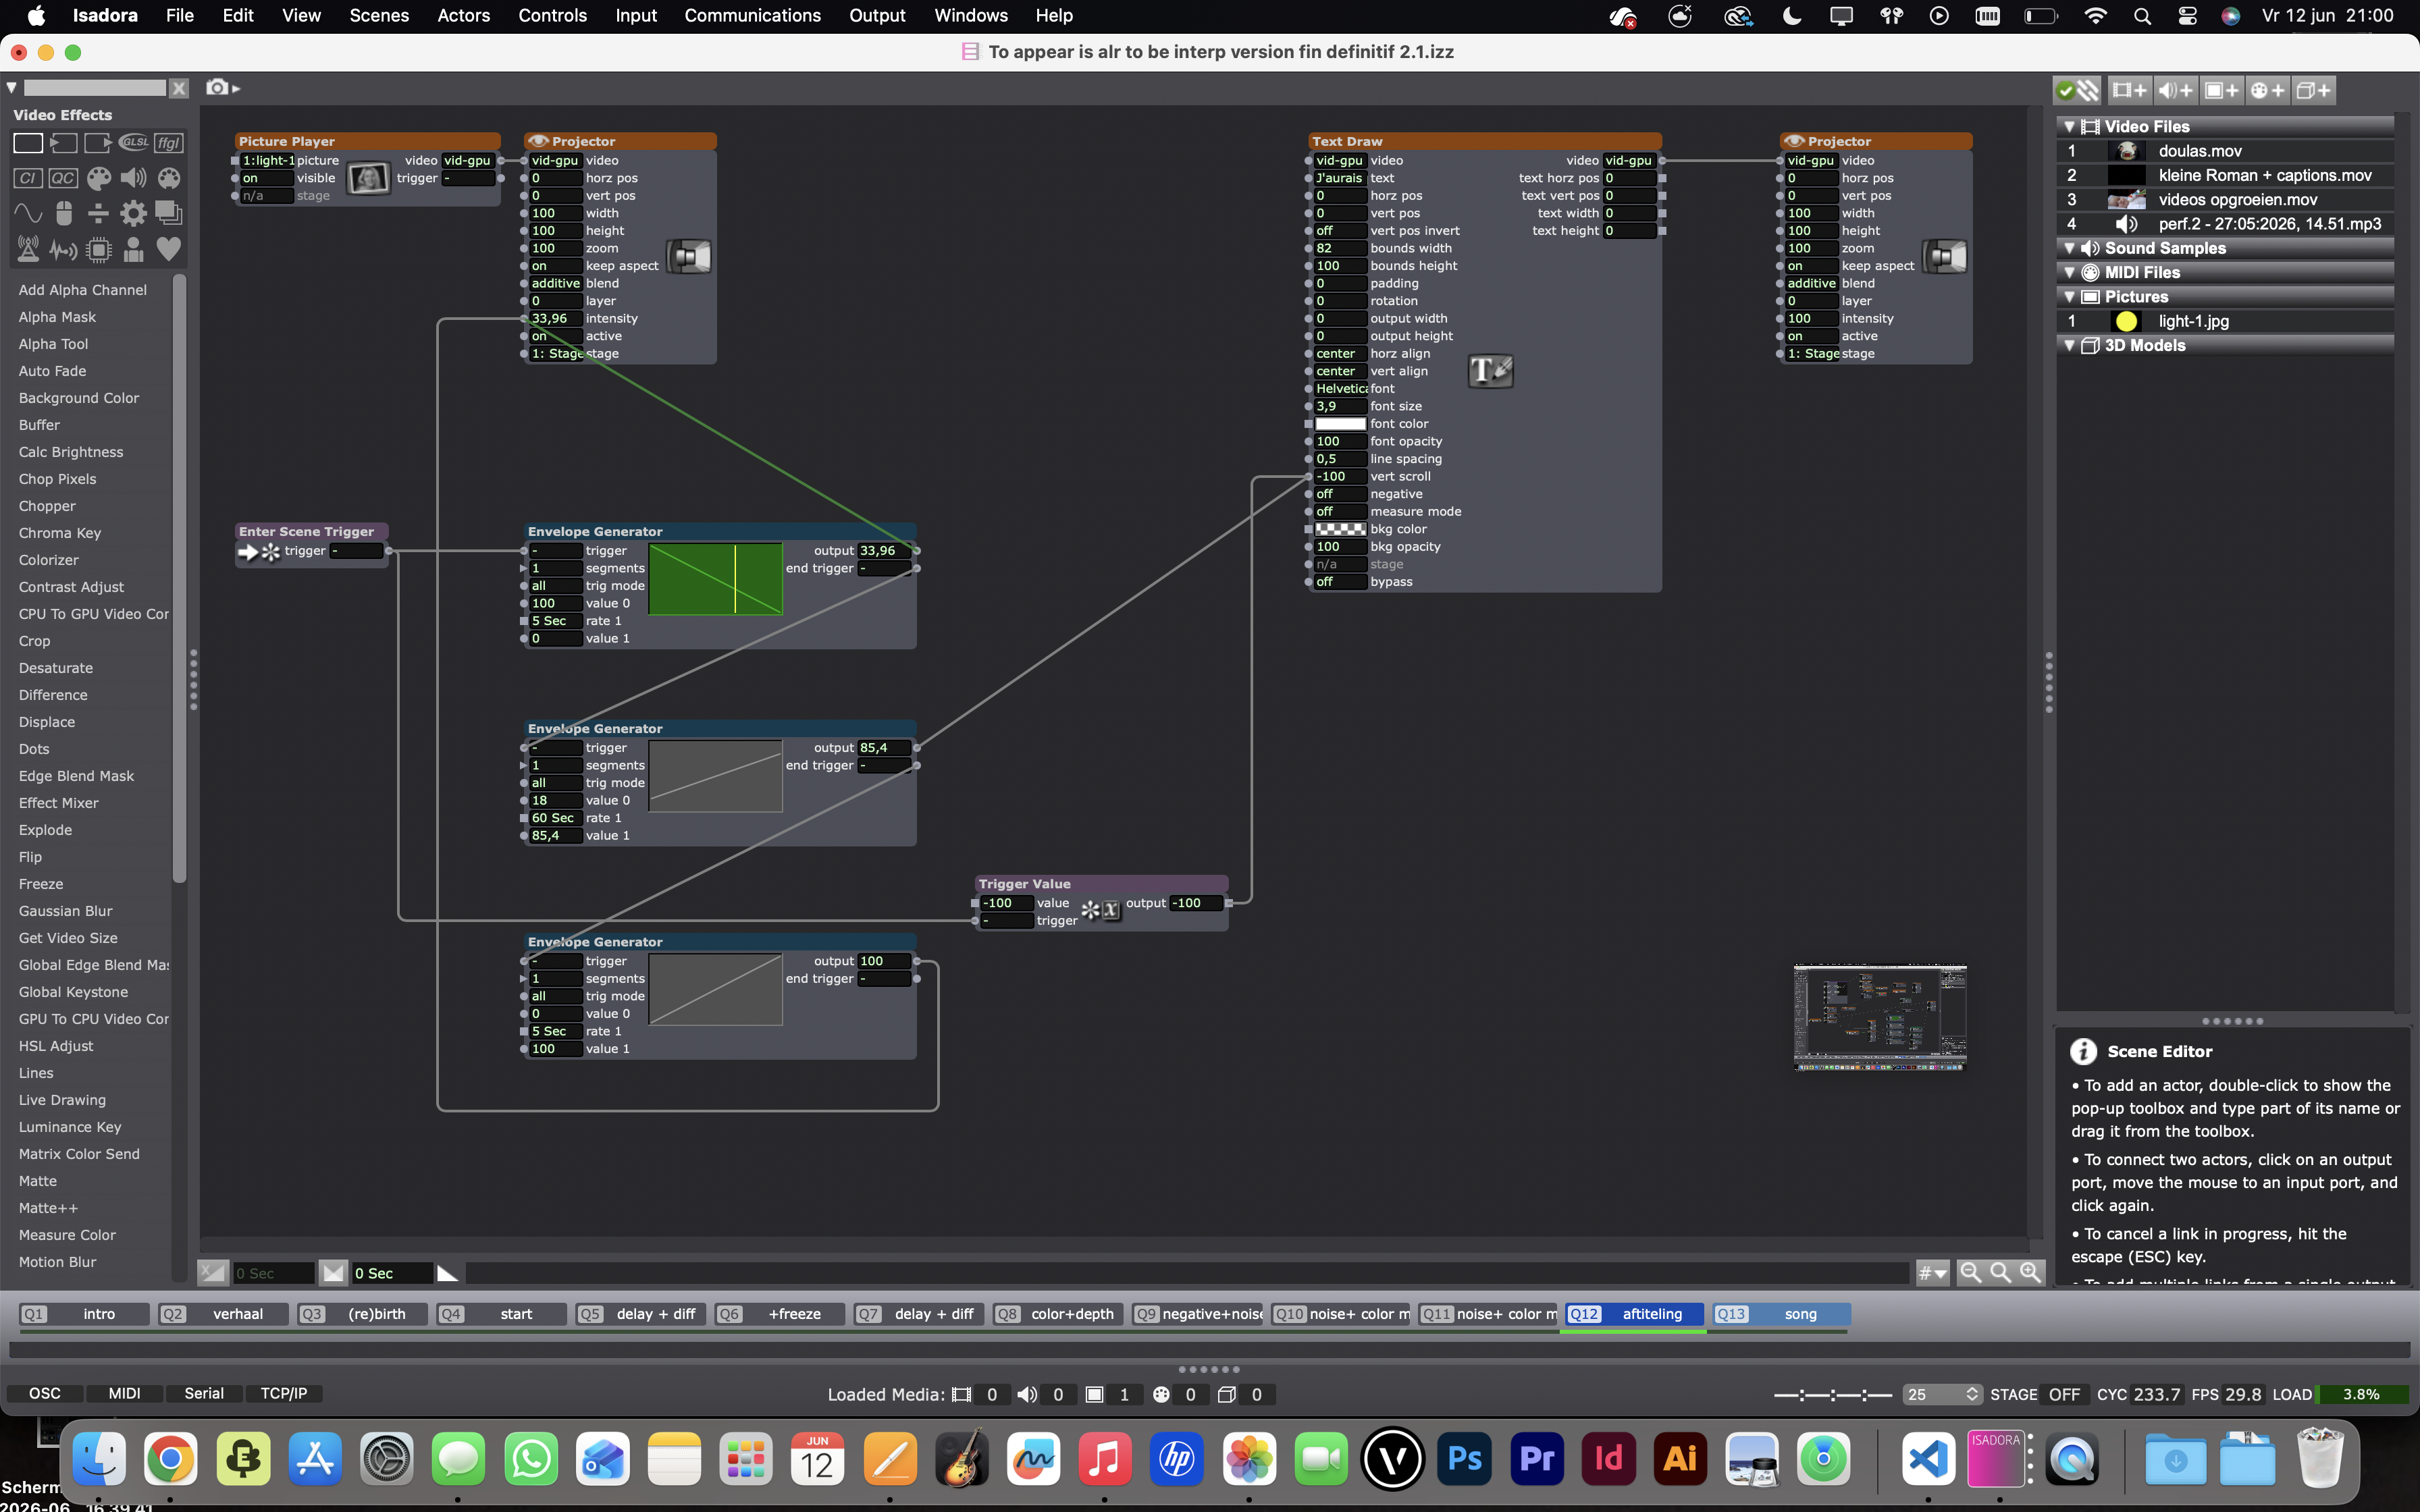Select the video source category icon

pos(63,143)
